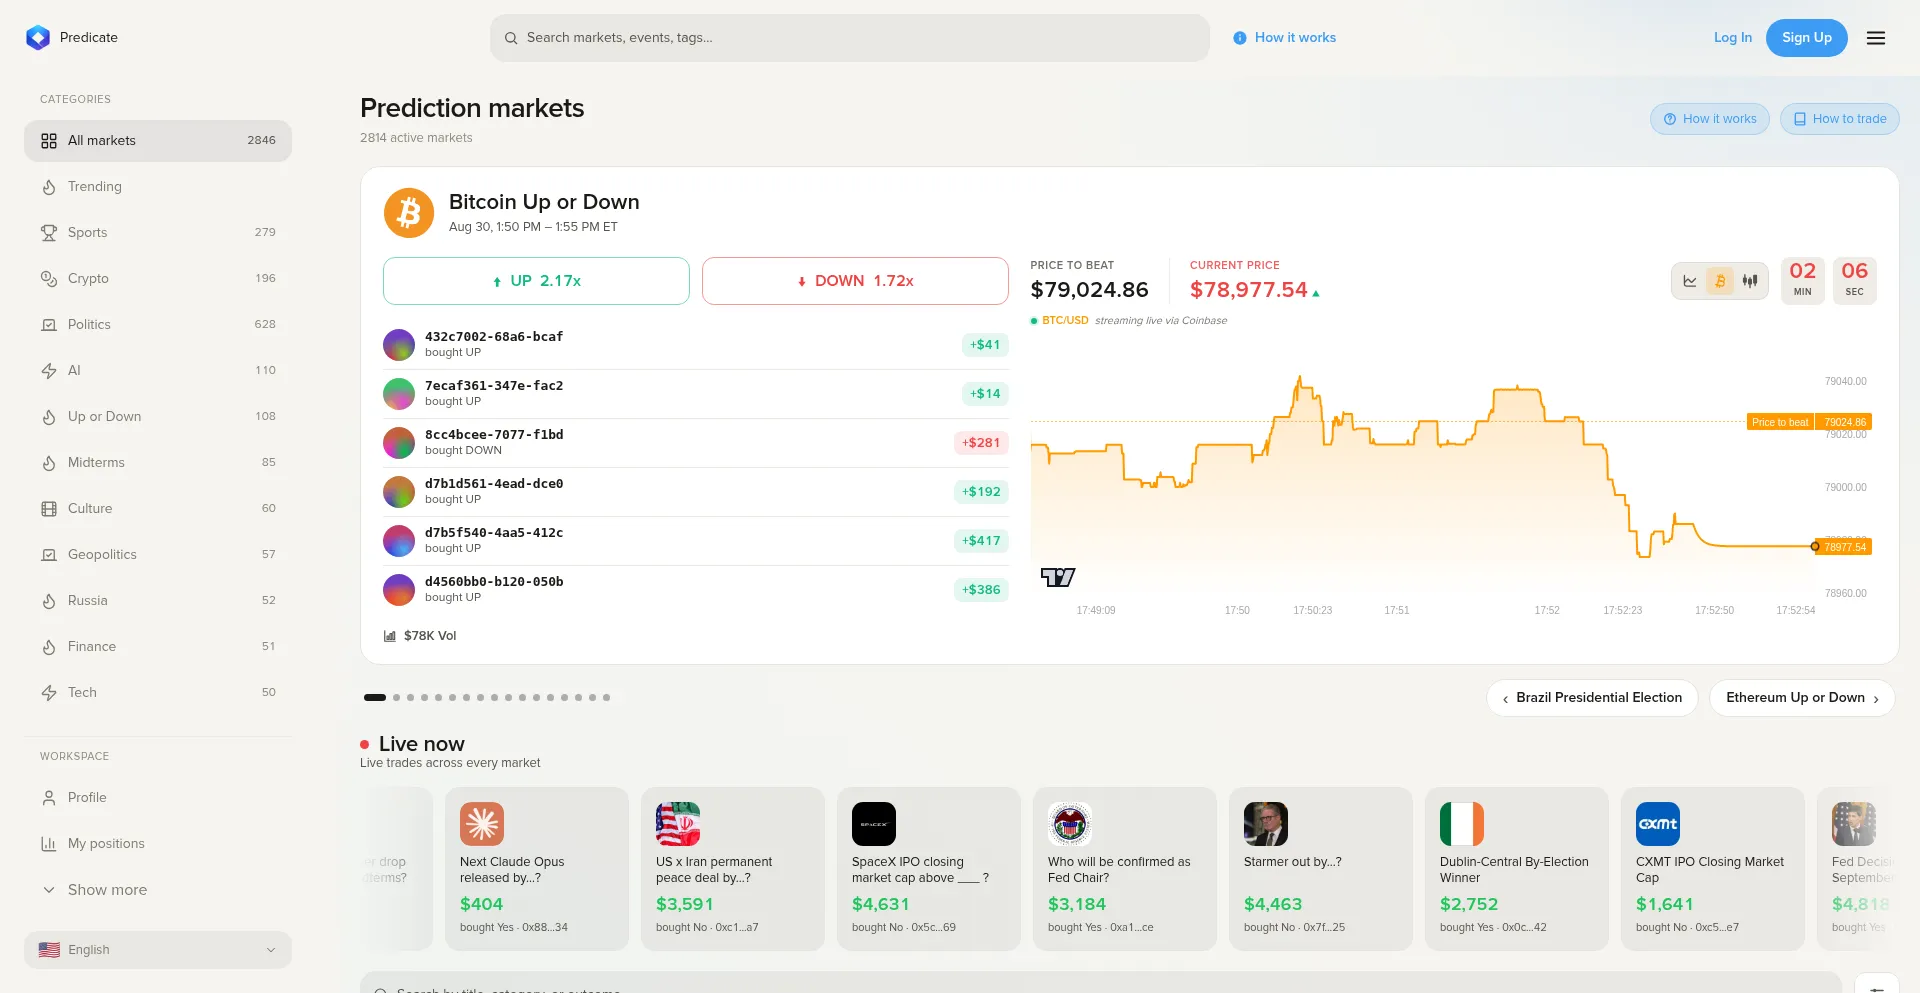Open the hamburger menu icon
The image size is (1920, 993).
1876,38
